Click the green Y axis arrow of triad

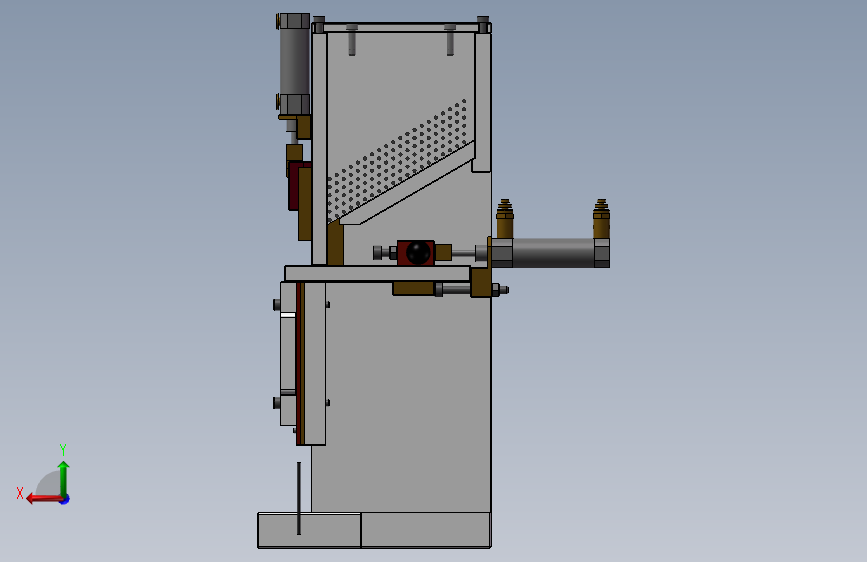pos(64,478)
